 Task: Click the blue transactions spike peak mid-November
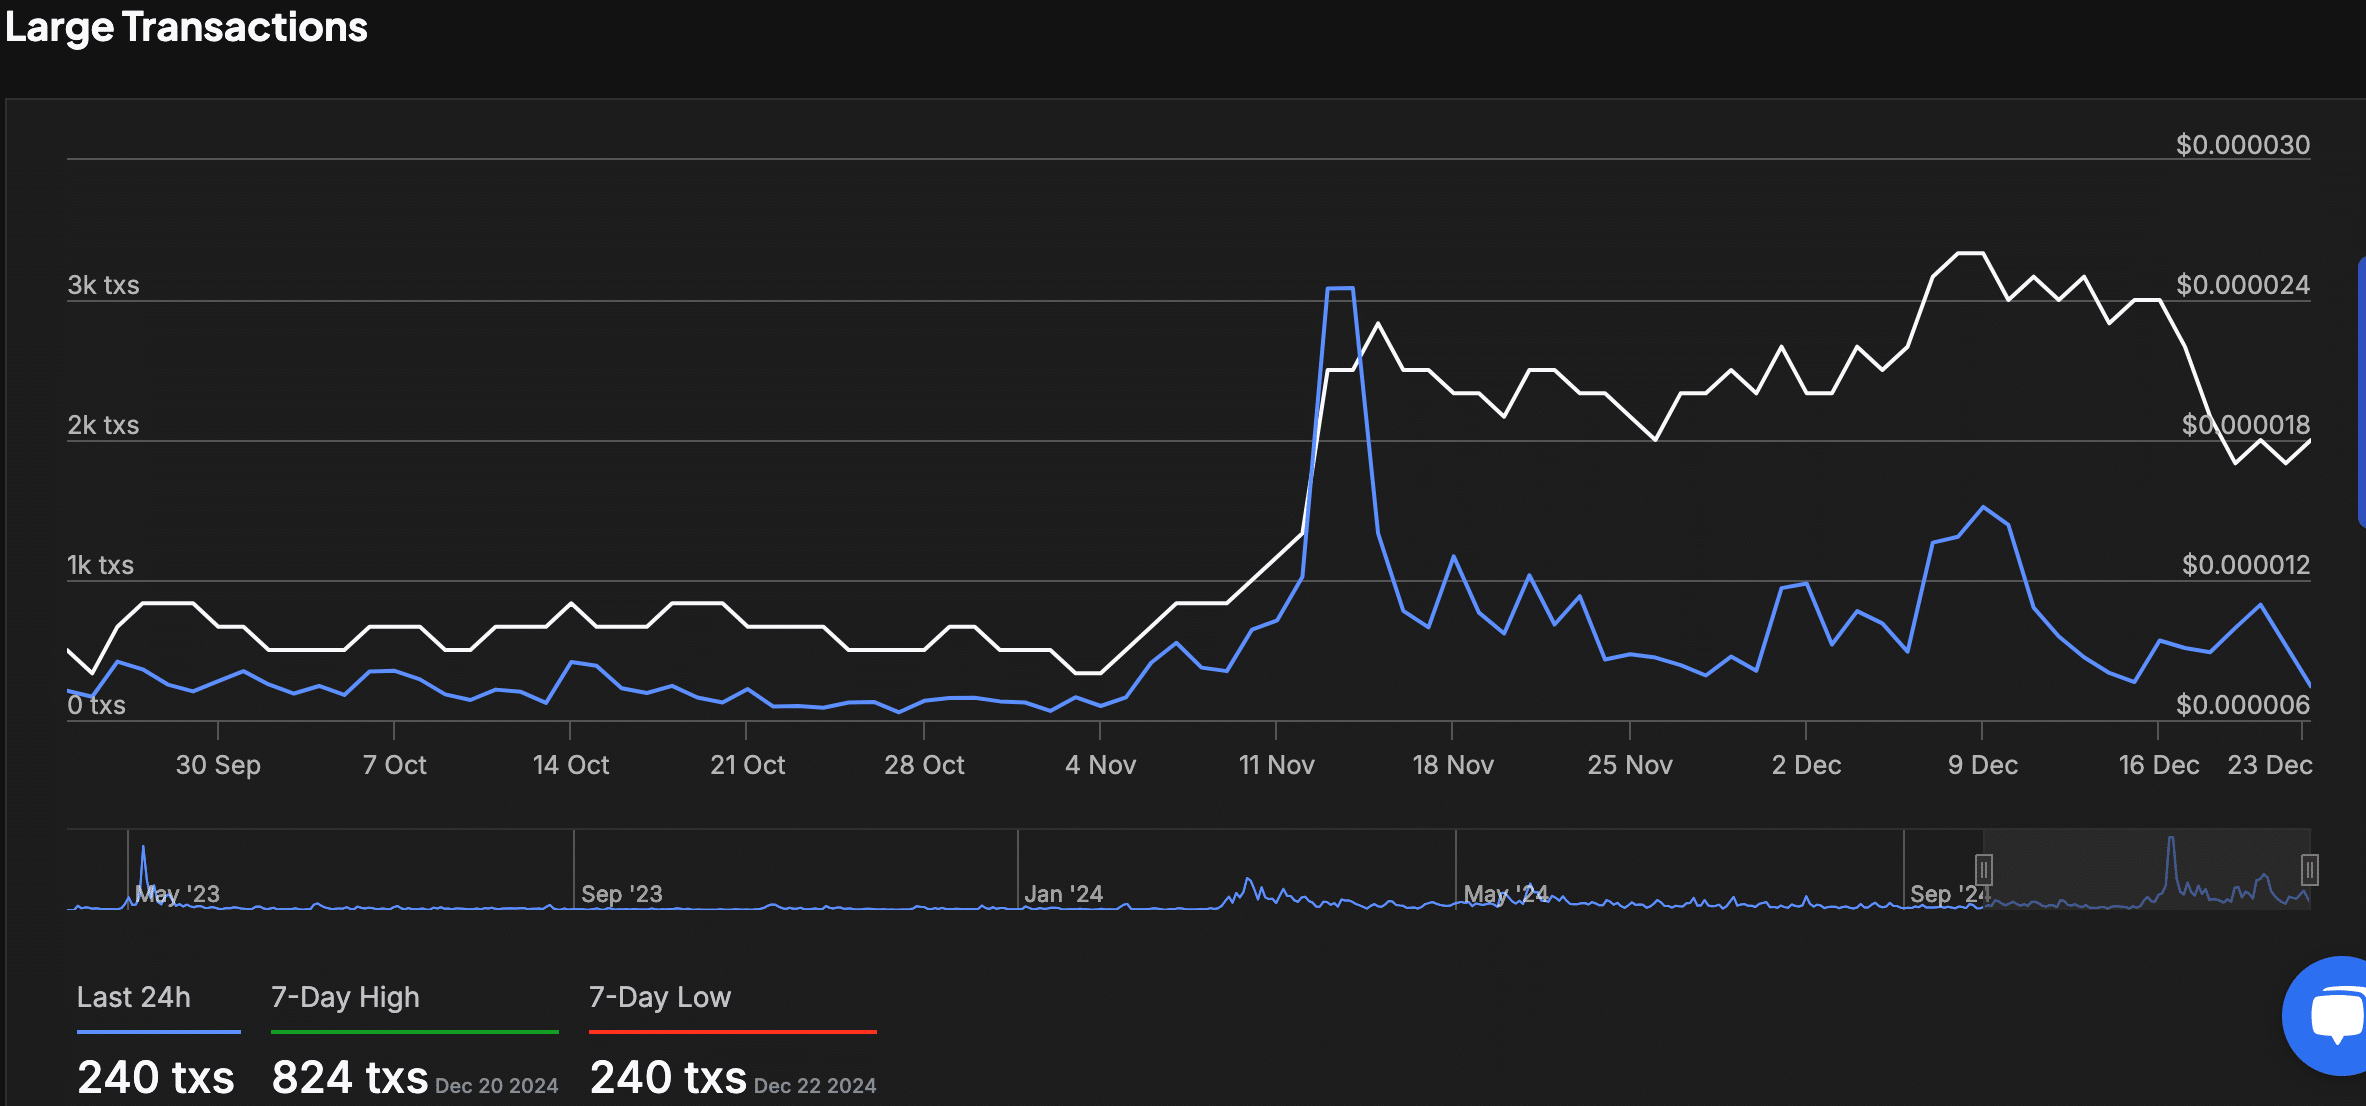(x=1340, y=288)
